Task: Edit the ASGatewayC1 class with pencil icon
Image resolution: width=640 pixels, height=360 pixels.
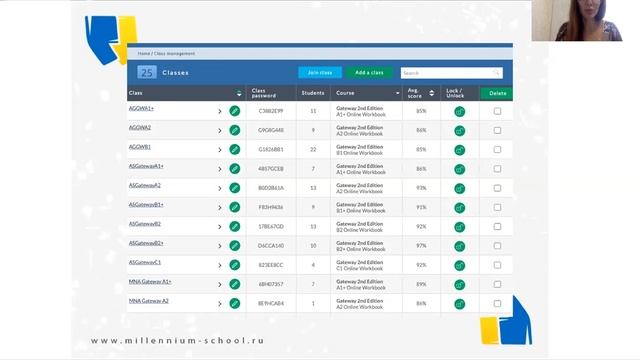Action: 235,265
